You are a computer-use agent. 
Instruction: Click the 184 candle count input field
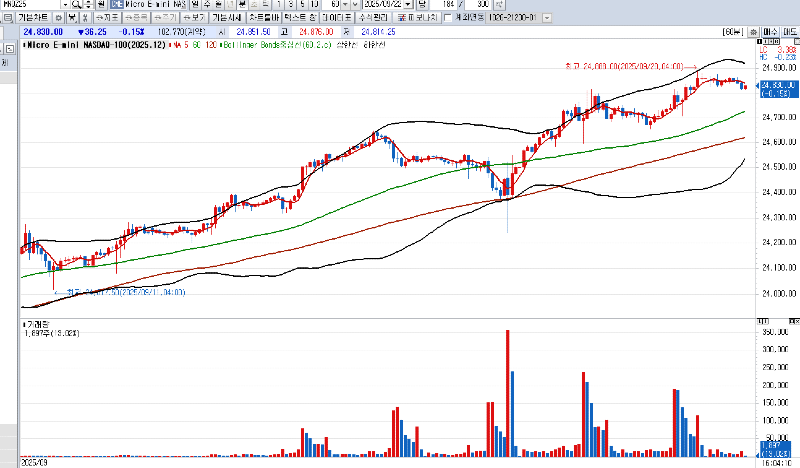pos(449,5)
